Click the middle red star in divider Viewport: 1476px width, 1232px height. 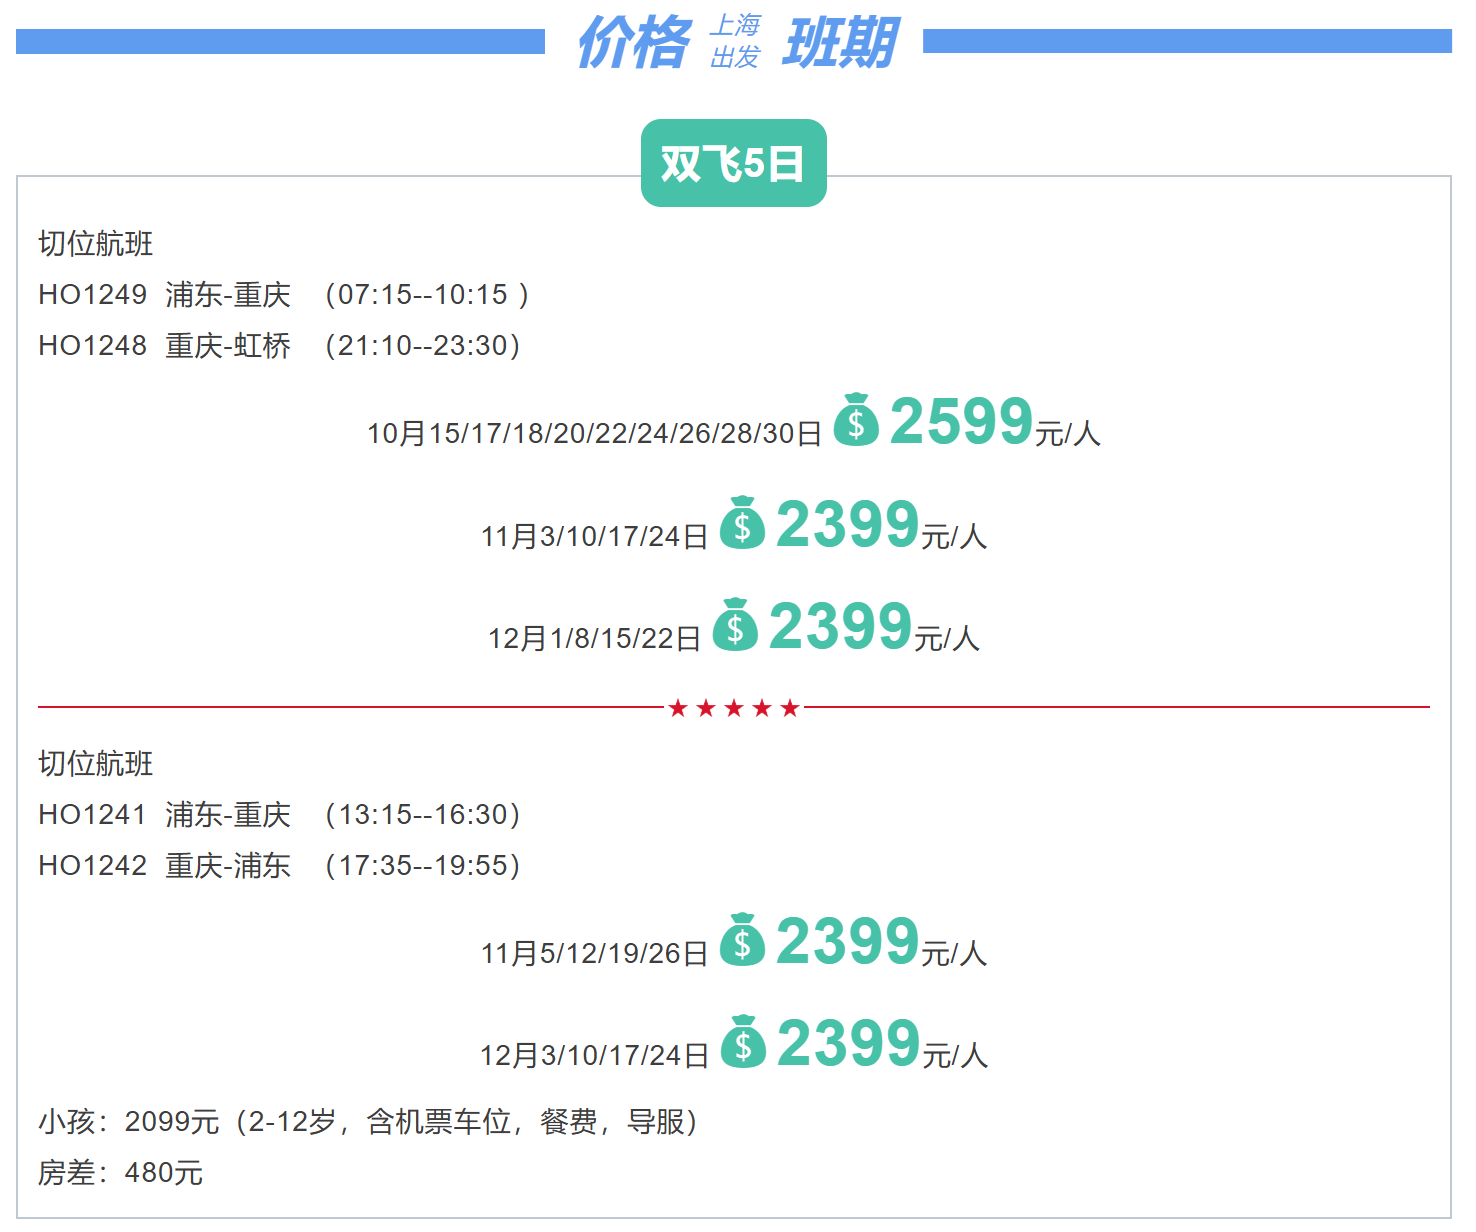pyautogui.click(x=734, y=708)
